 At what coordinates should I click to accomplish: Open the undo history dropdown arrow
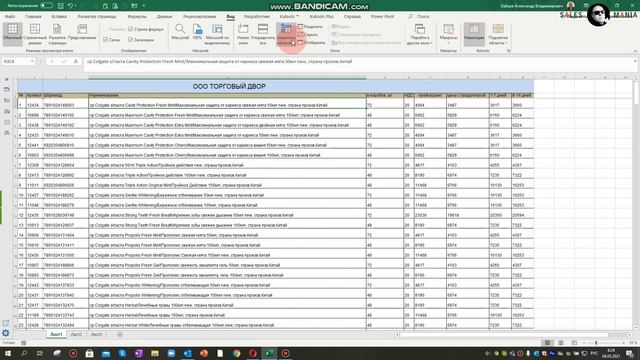76,6
